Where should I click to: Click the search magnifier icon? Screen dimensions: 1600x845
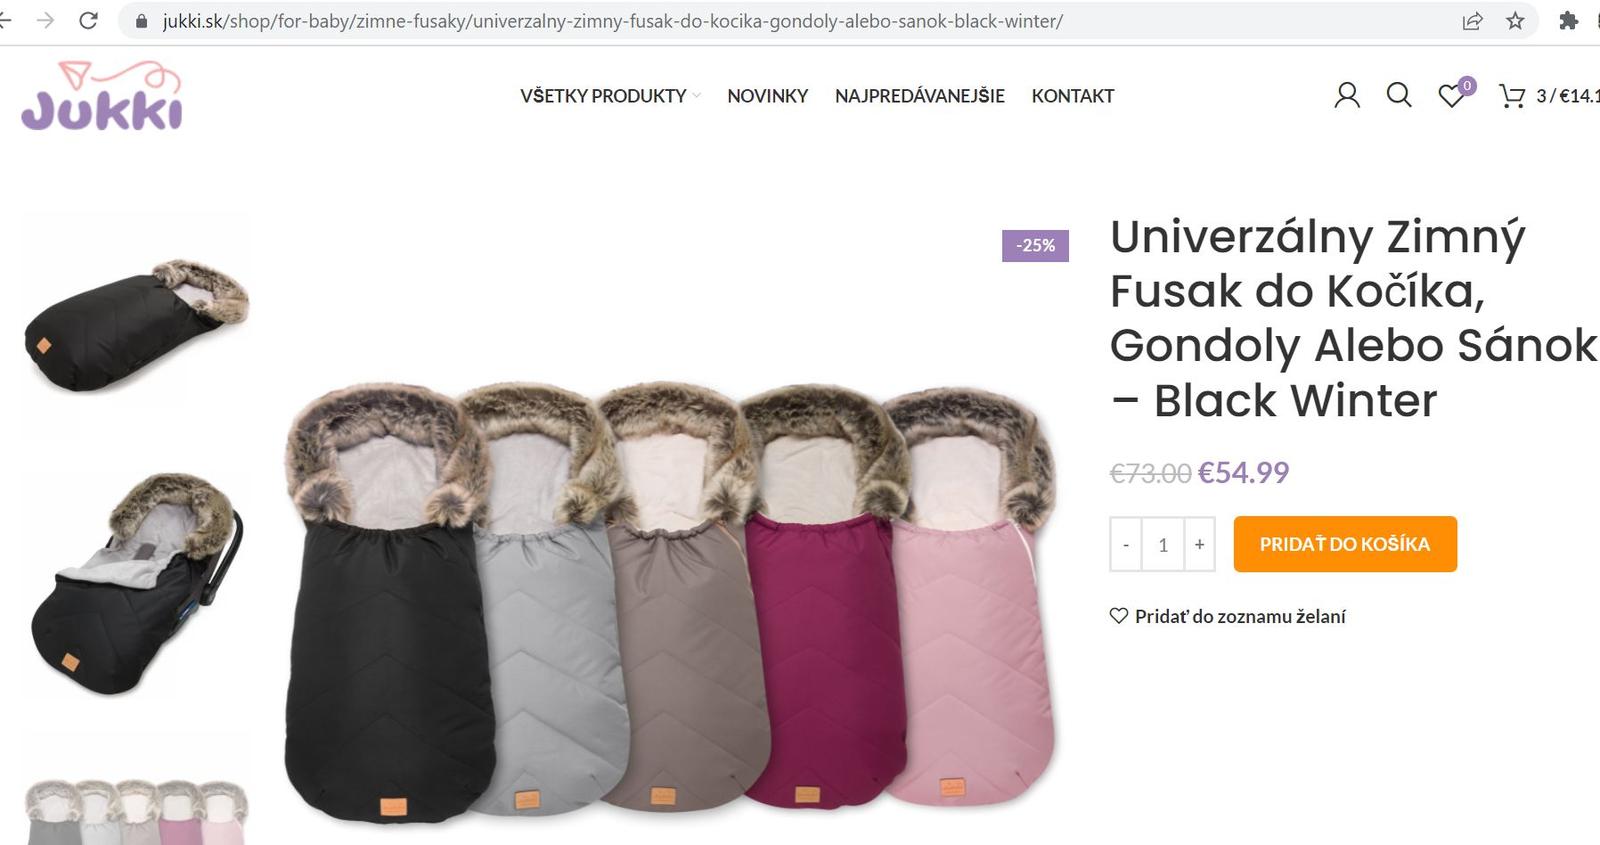pyautogui.click(x=1399, y=95)
